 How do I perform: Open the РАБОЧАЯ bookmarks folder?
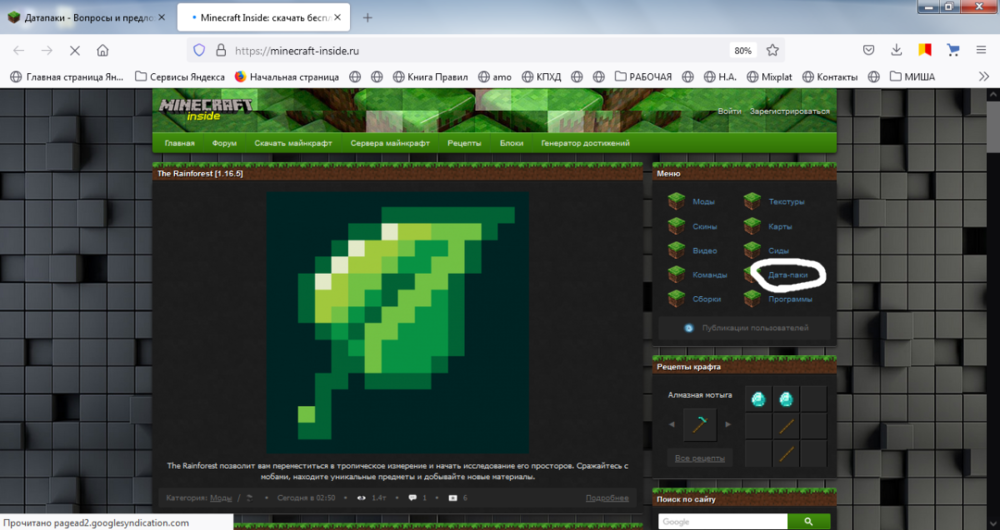point(643,77)
